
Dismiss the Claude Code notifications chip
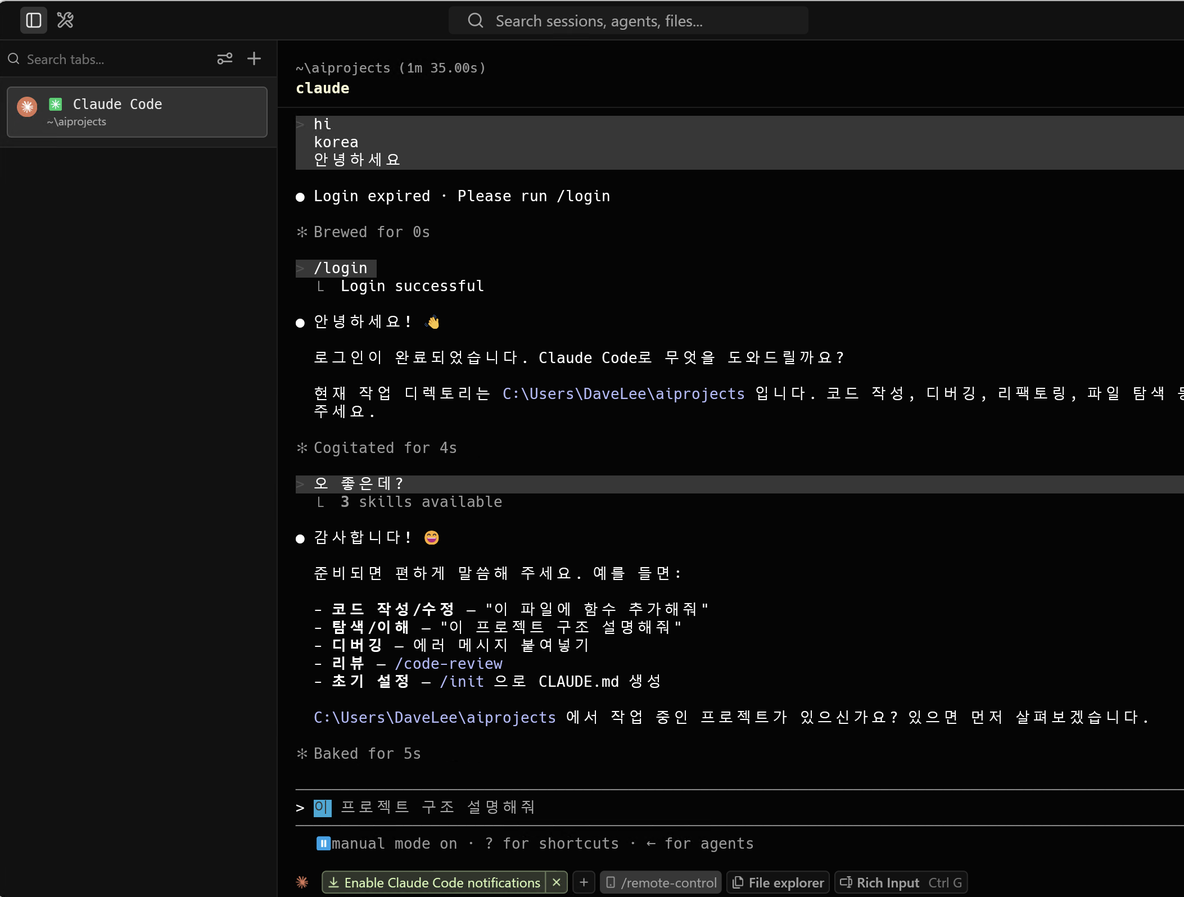pyautogui.click(x=557, y=883)
